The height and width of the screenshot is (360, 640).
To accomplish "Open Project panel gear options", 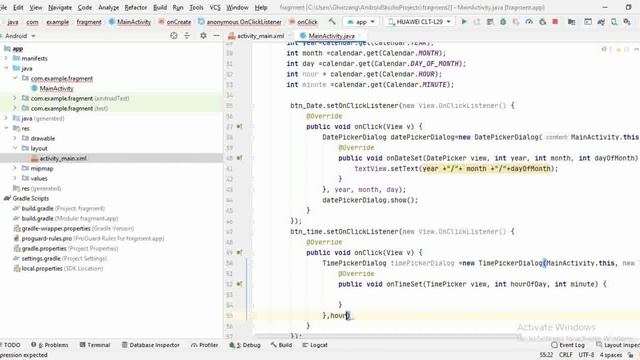I will click(x=203, y=36).
